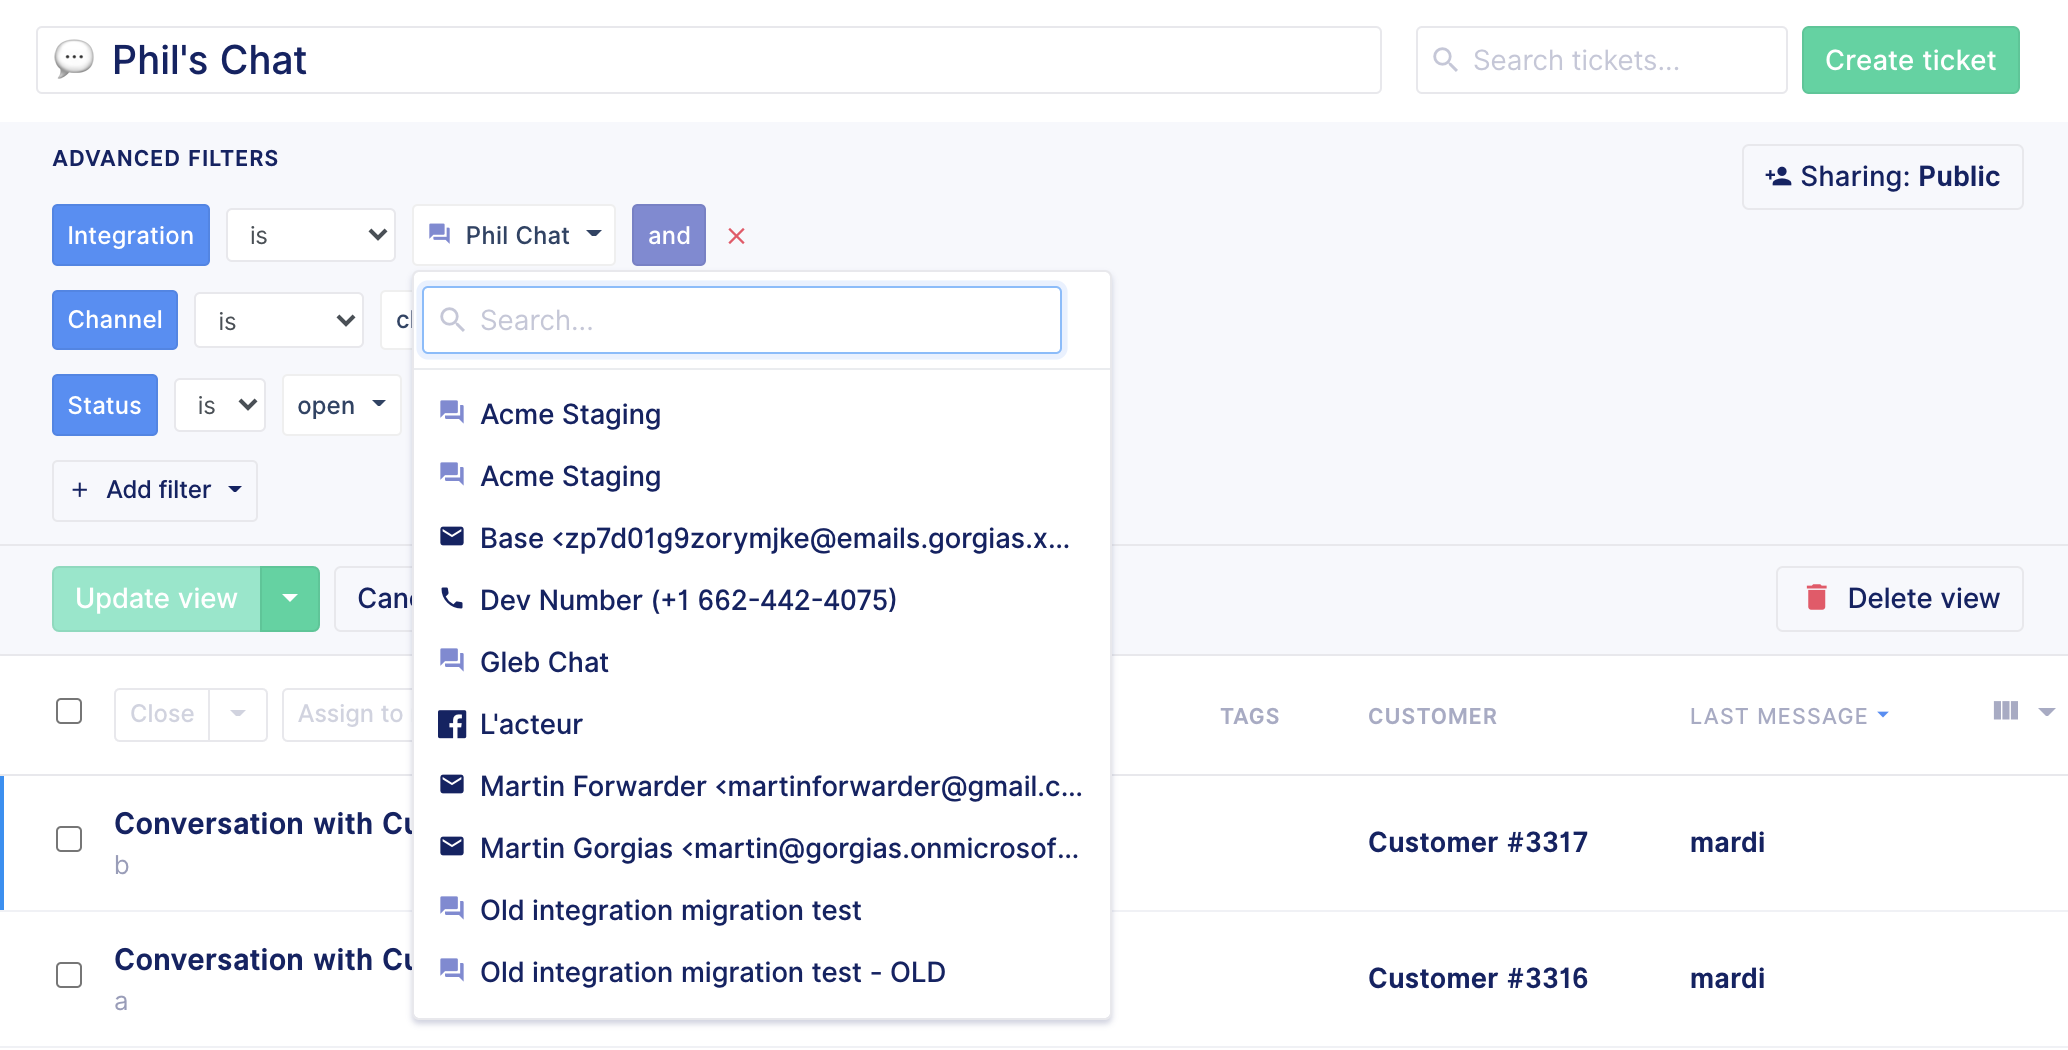
Task: Open the Add filter dropdown
Action: [x=155, y=490]
